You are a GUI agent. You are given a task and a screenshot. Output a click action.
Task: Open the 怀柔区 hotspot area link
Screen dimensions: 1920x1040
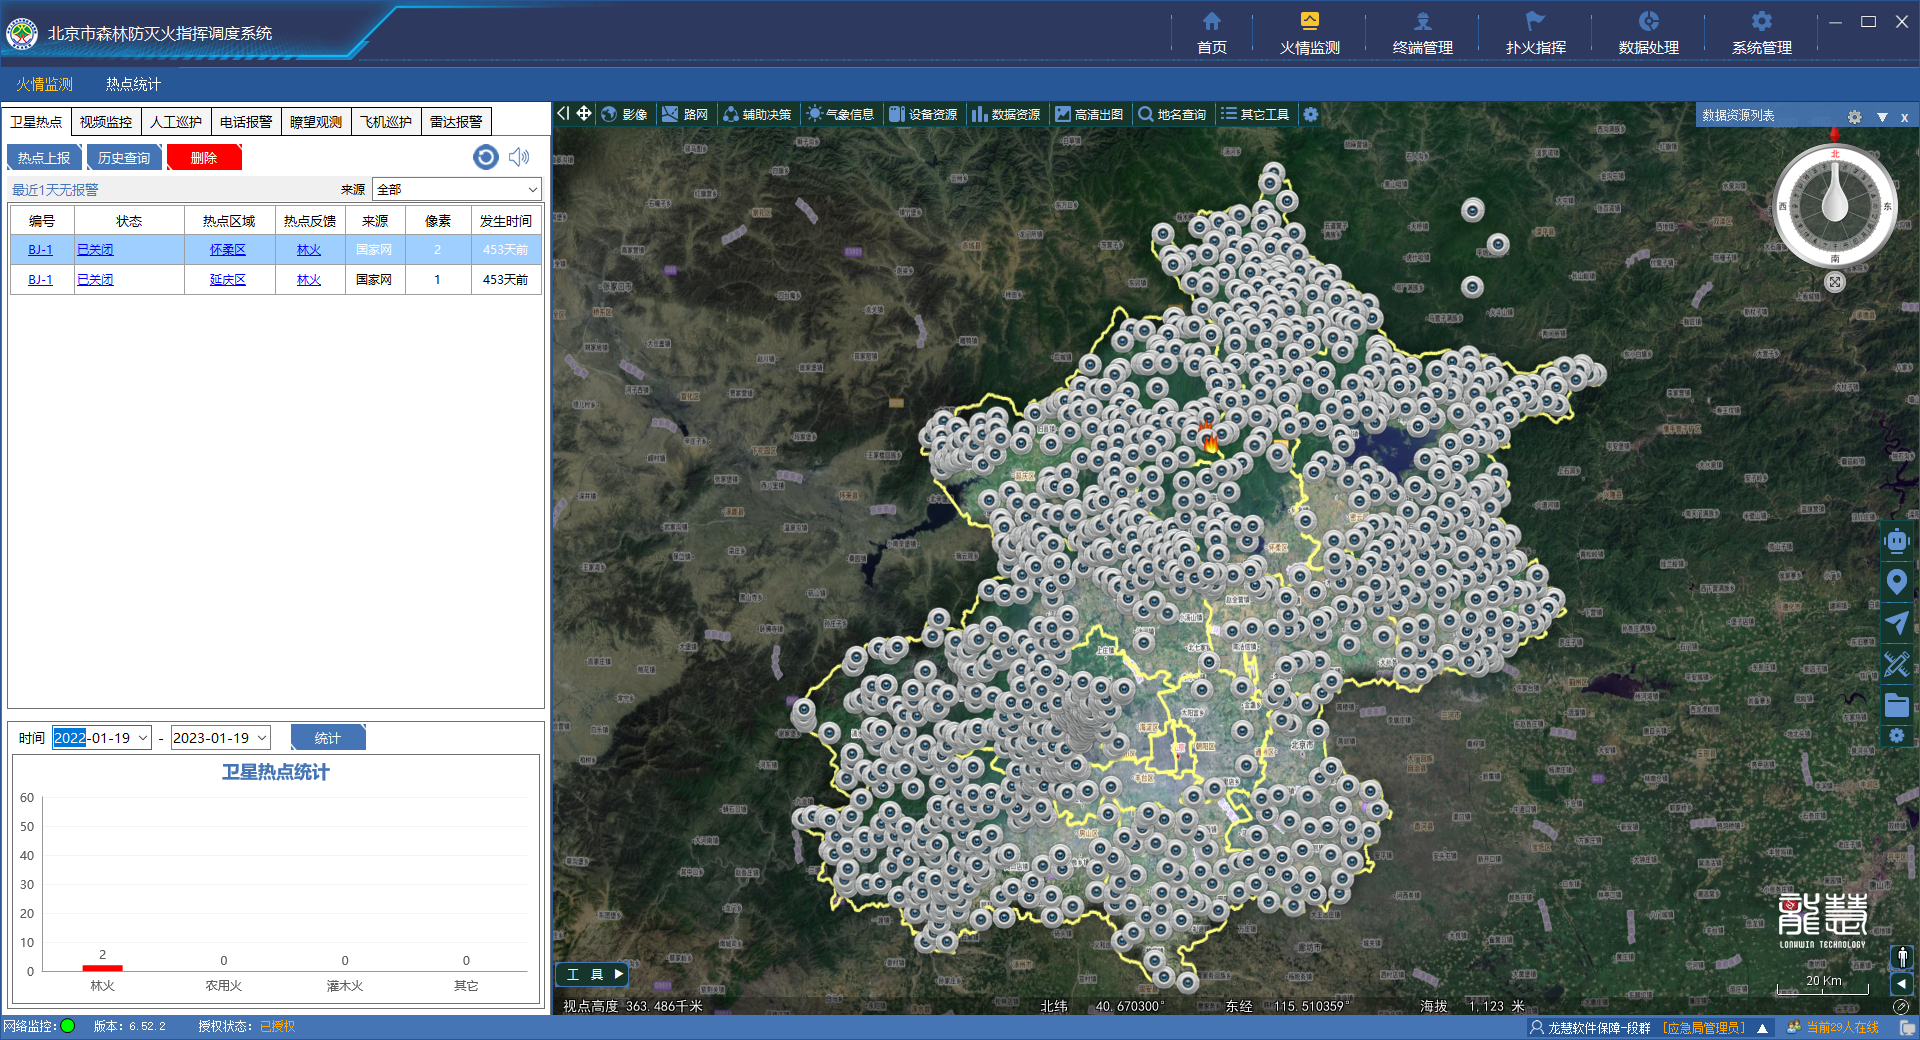coord(228,250)
